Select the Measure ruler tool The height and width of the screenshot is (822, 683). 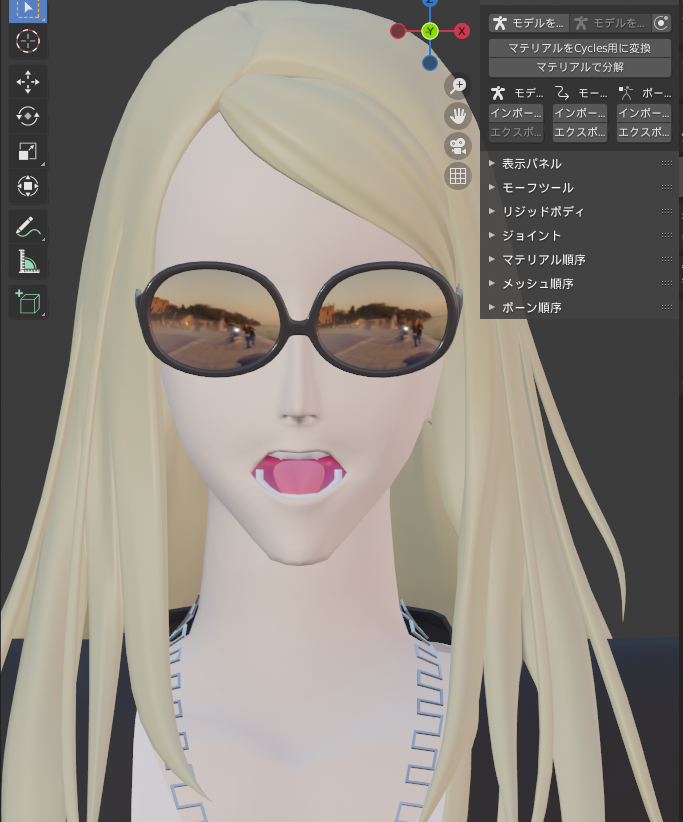(x=28, y=261)
